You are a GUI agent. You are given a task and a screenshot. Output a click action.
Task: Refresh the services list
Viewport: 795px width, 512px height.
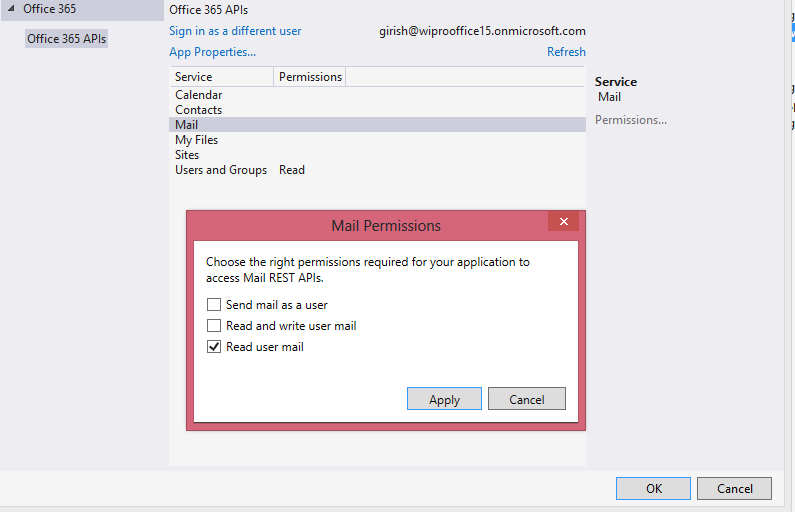(566, 52)
